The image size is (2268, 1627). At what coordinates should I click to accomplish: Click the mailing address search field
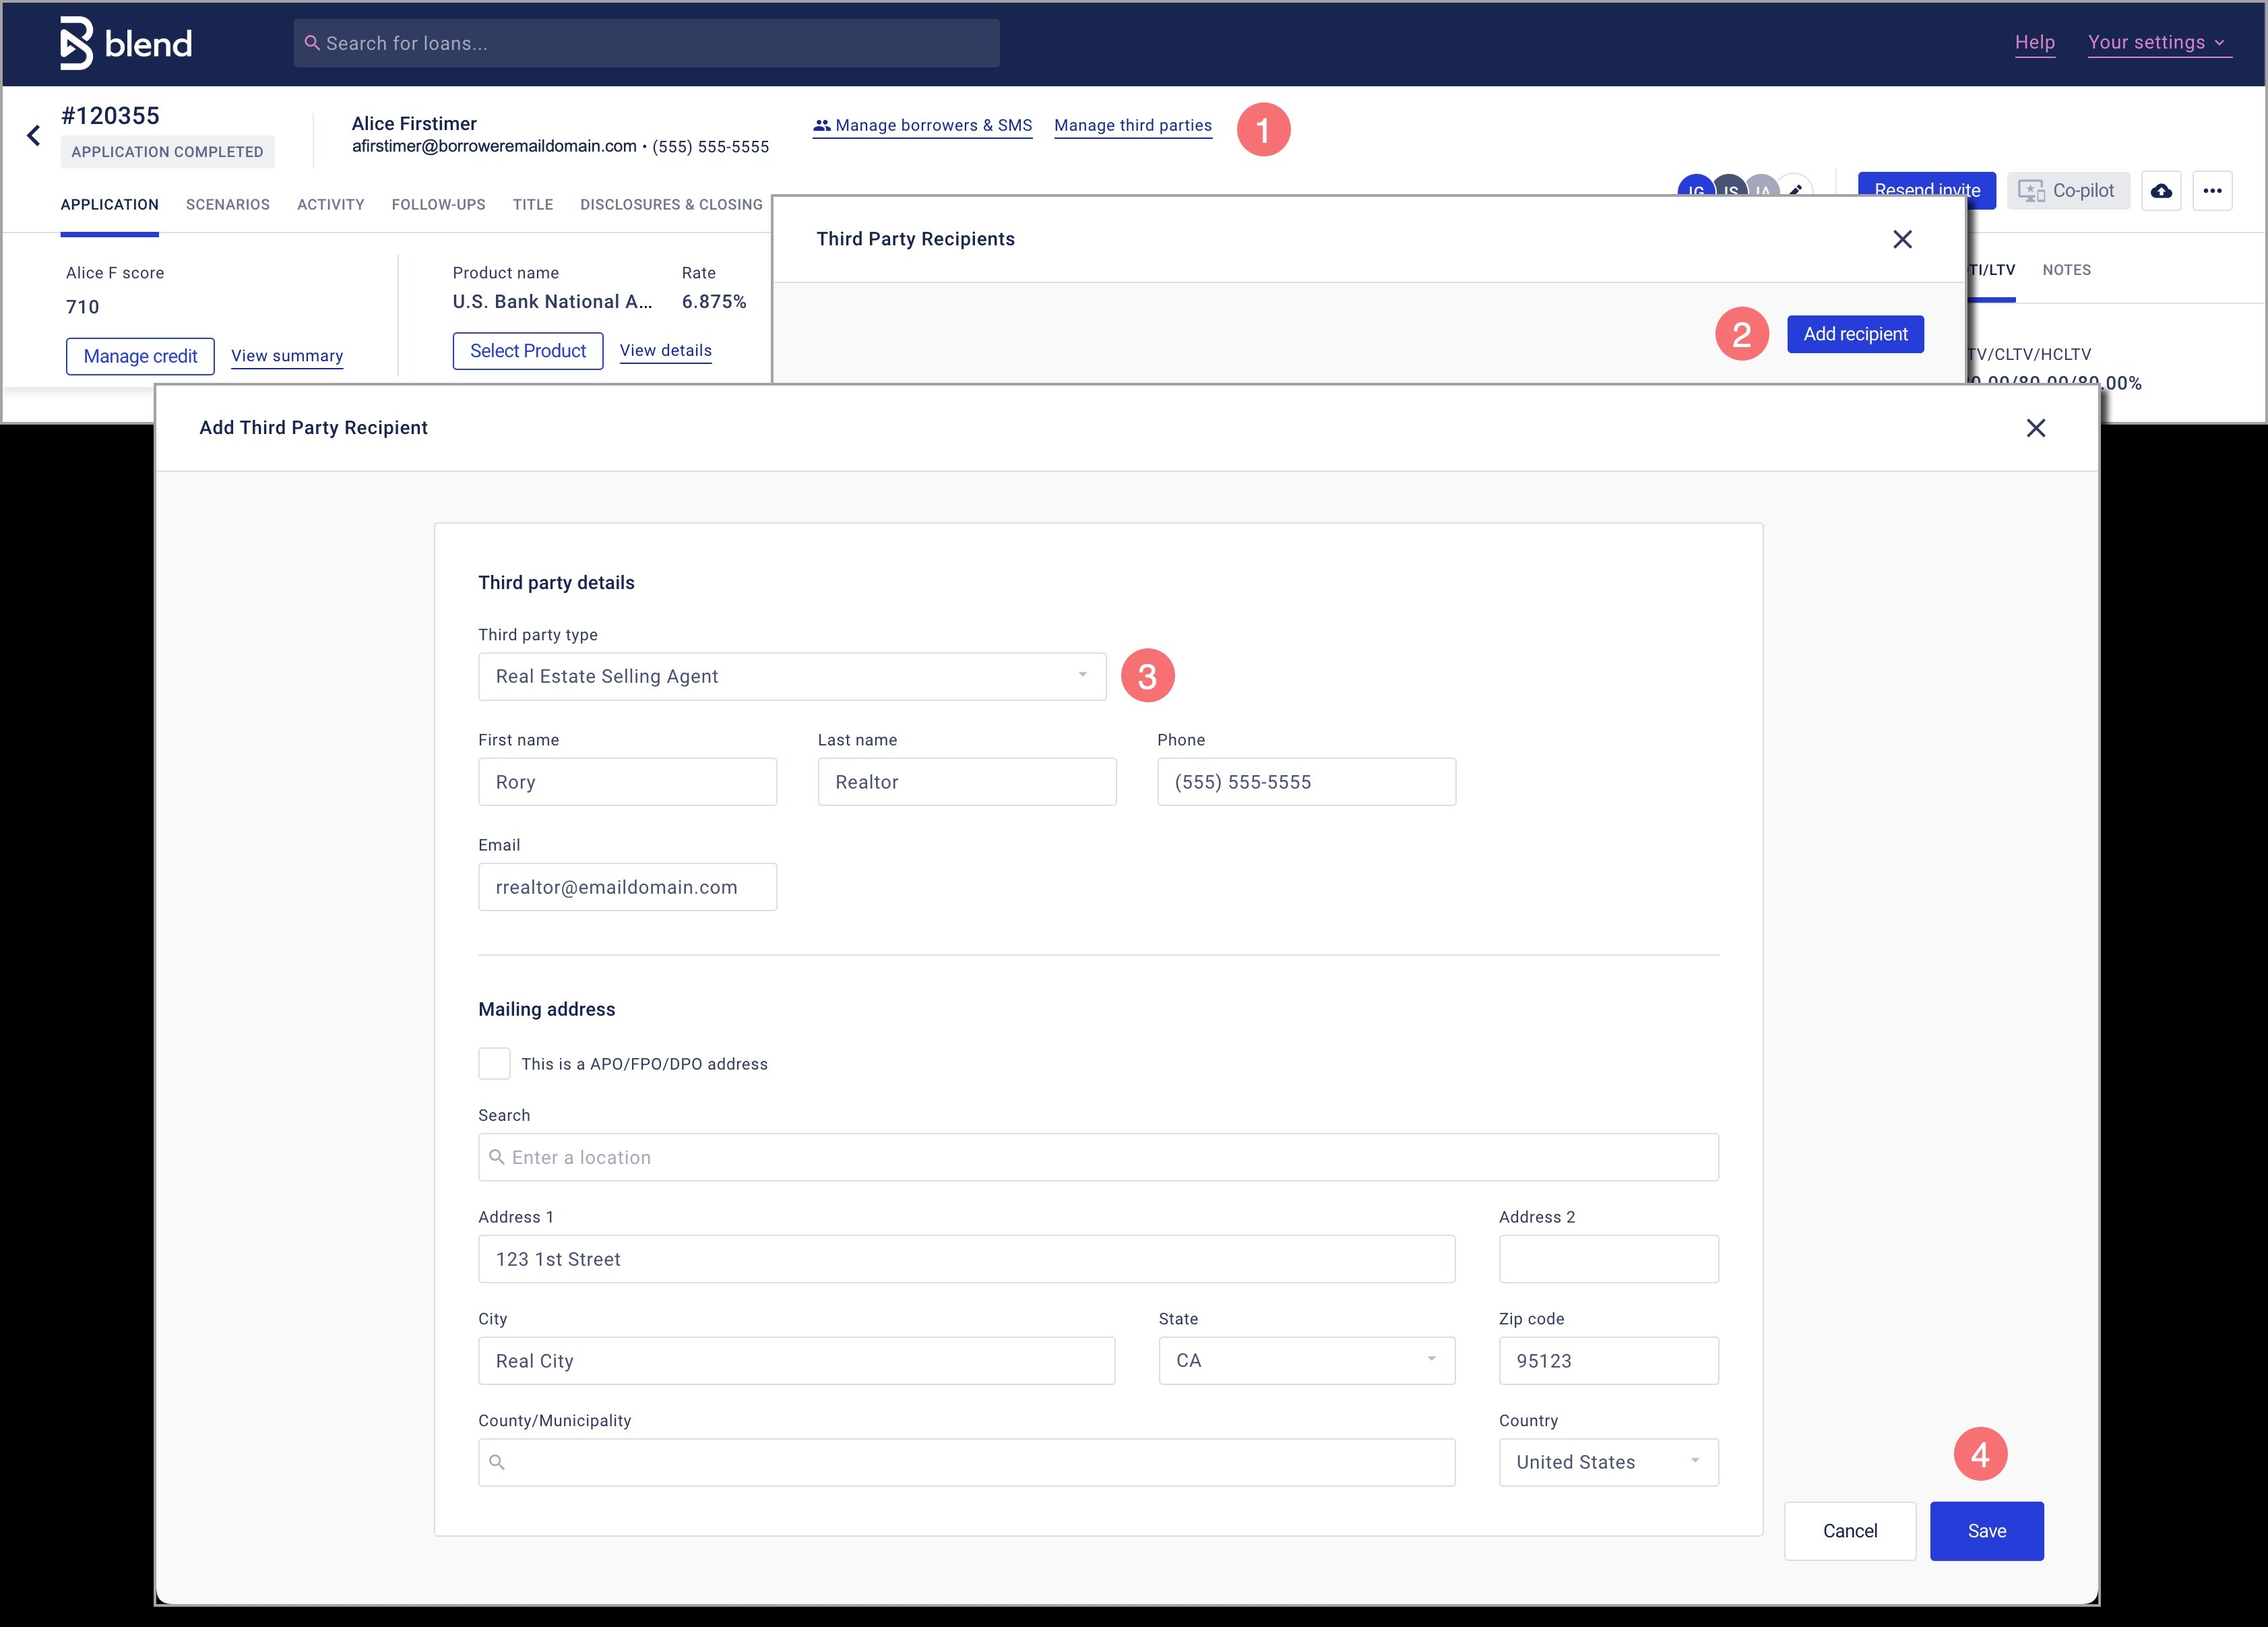pos(1097,1157)
